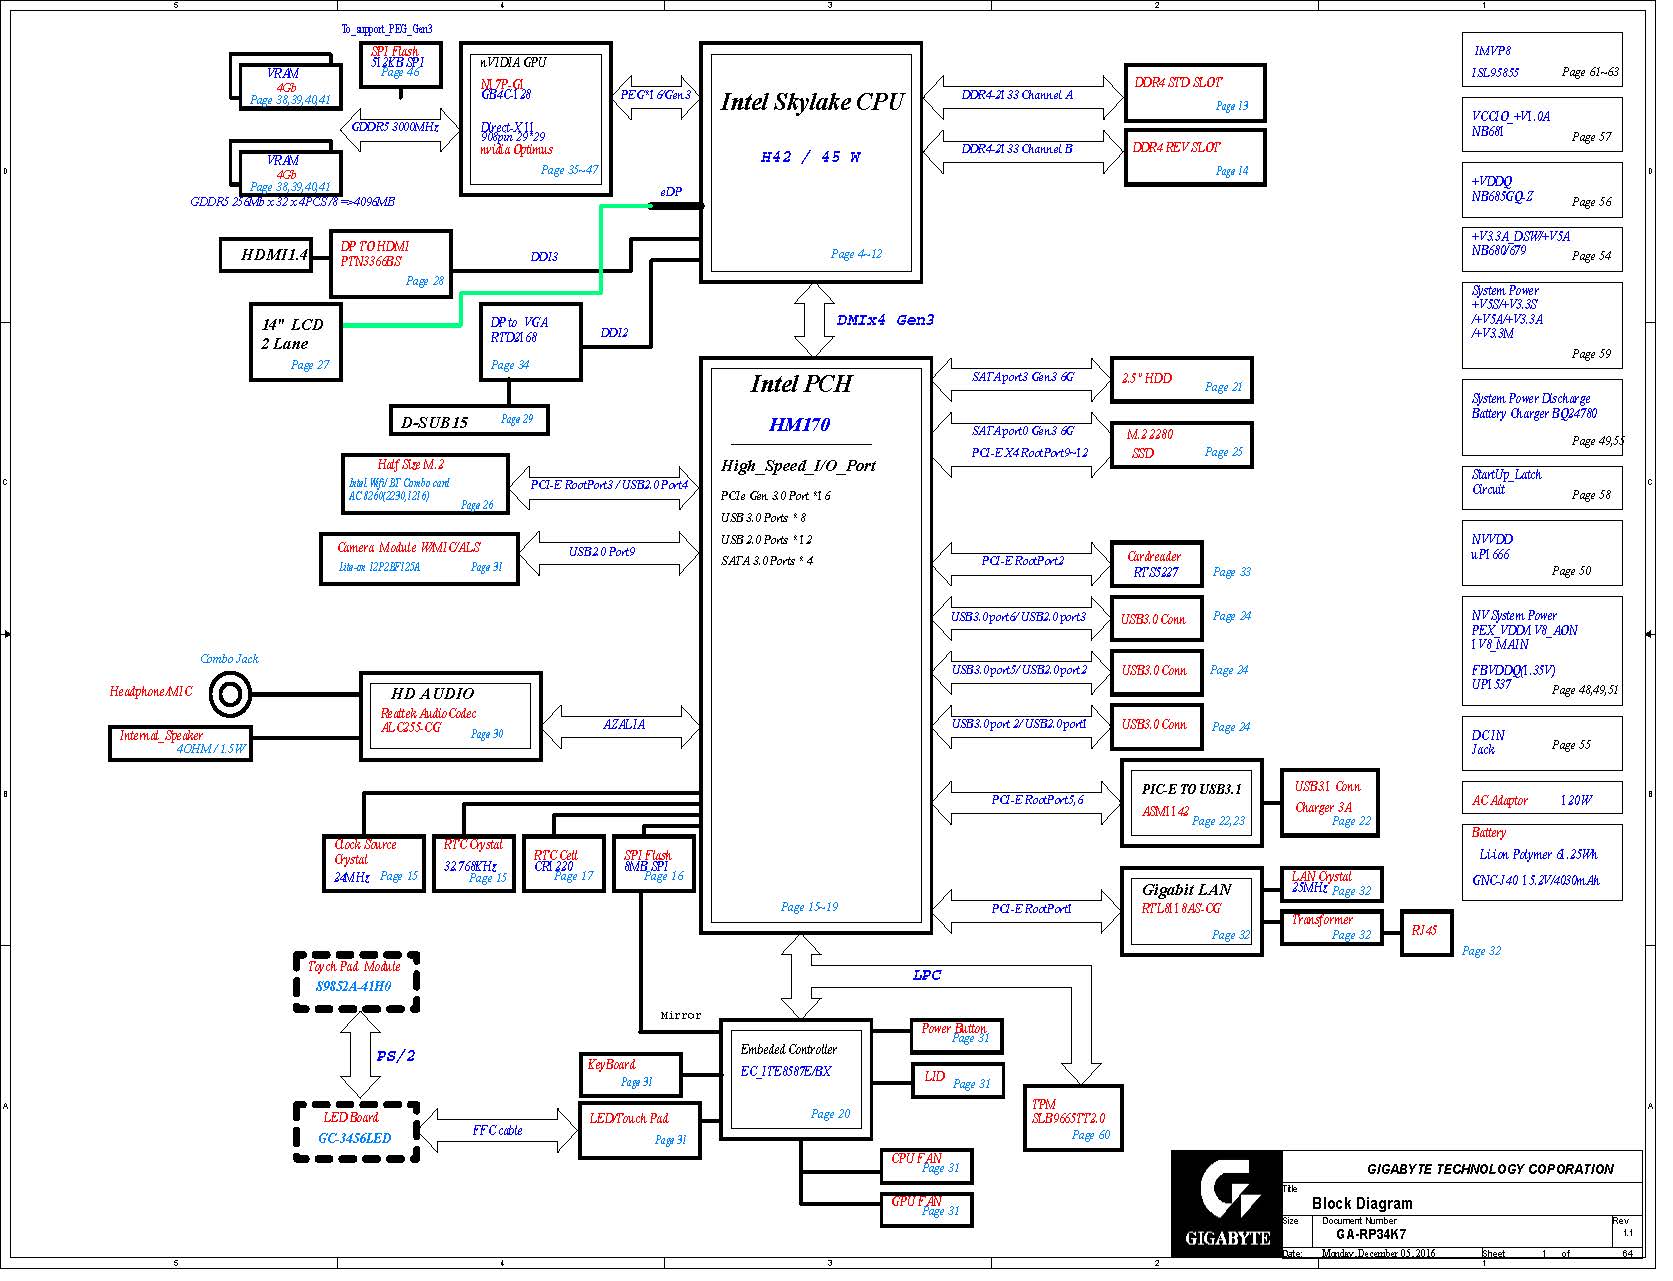Select the System Power Discharge box
Image resolution: width=1673 pixels, height=1281 pixels.
(x=1541, y=417)
